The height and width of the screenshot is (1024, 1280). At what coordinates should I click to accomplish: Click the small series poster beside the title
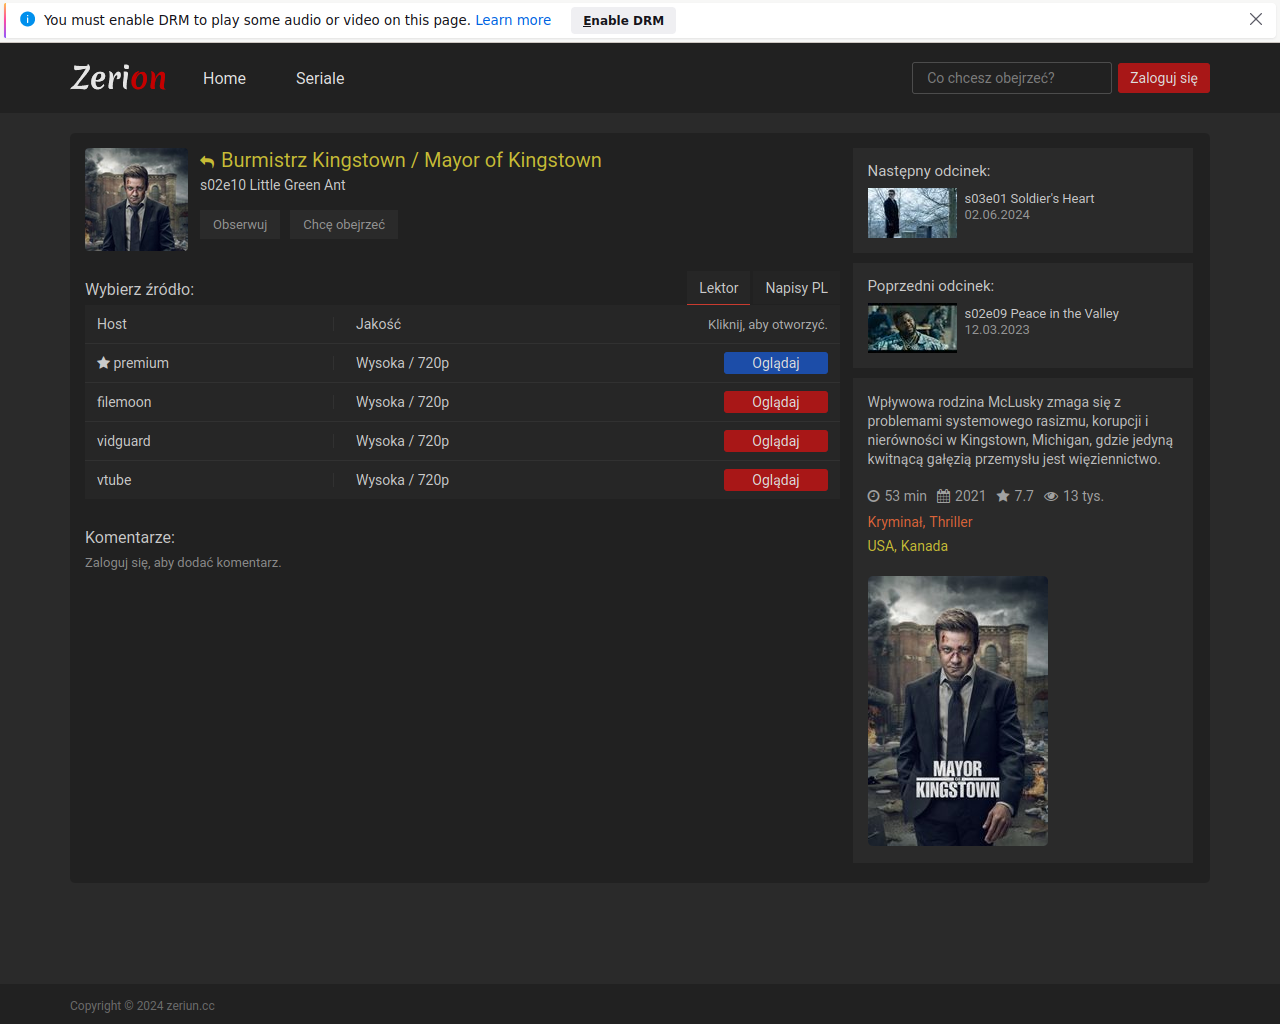coord(136,199)
